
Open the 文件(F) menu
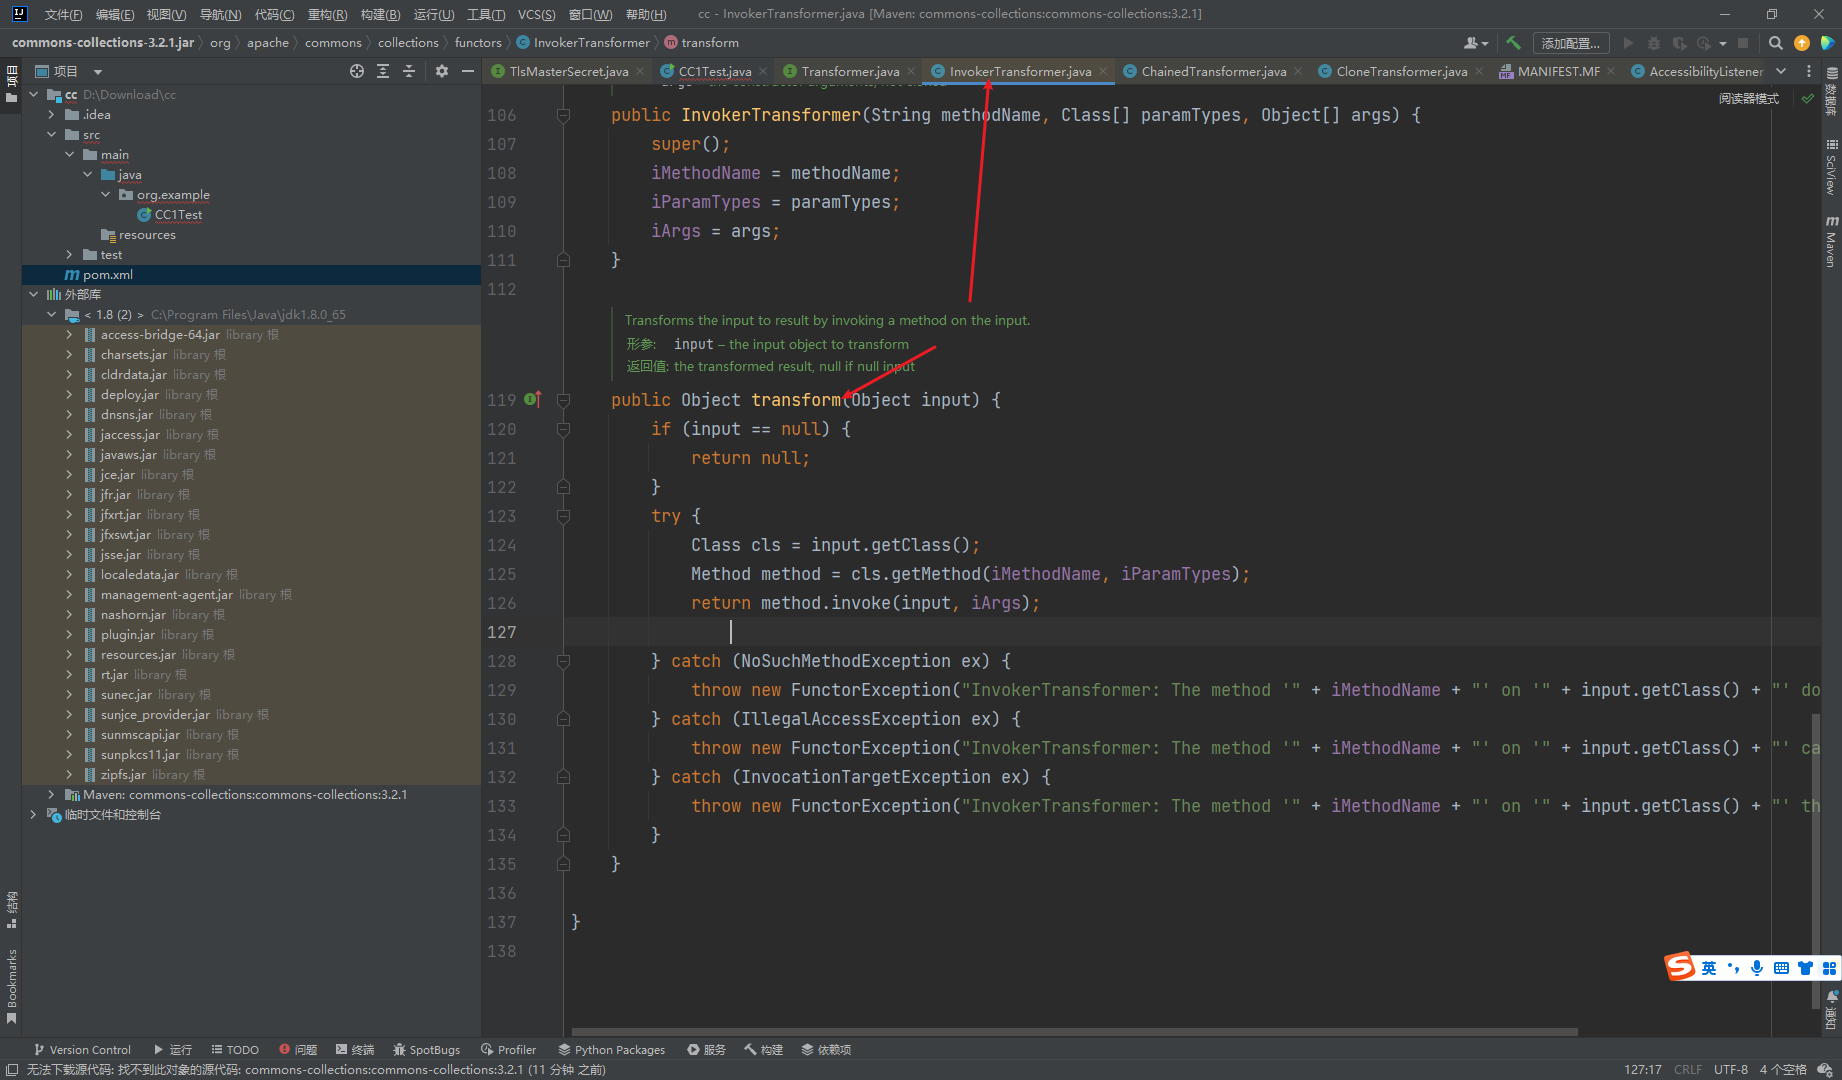pyautogui.click(x=63, y=14)
